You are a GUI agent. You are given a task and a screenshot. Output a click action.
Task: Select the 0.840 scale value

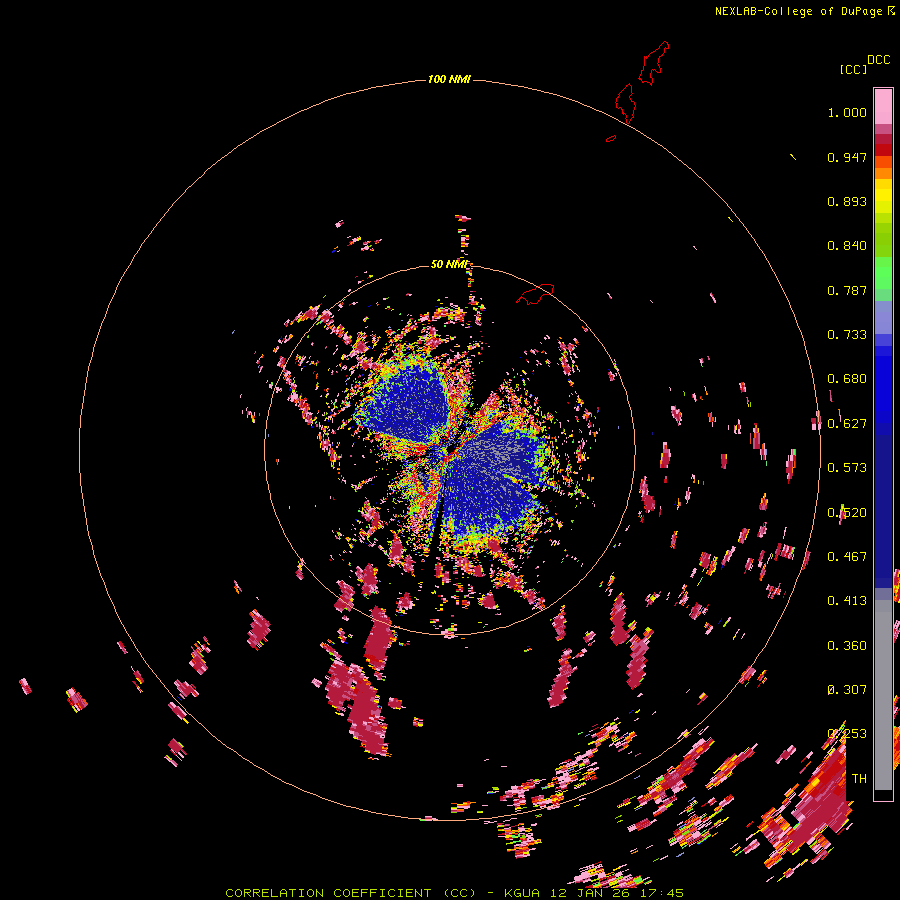[847, 246]
